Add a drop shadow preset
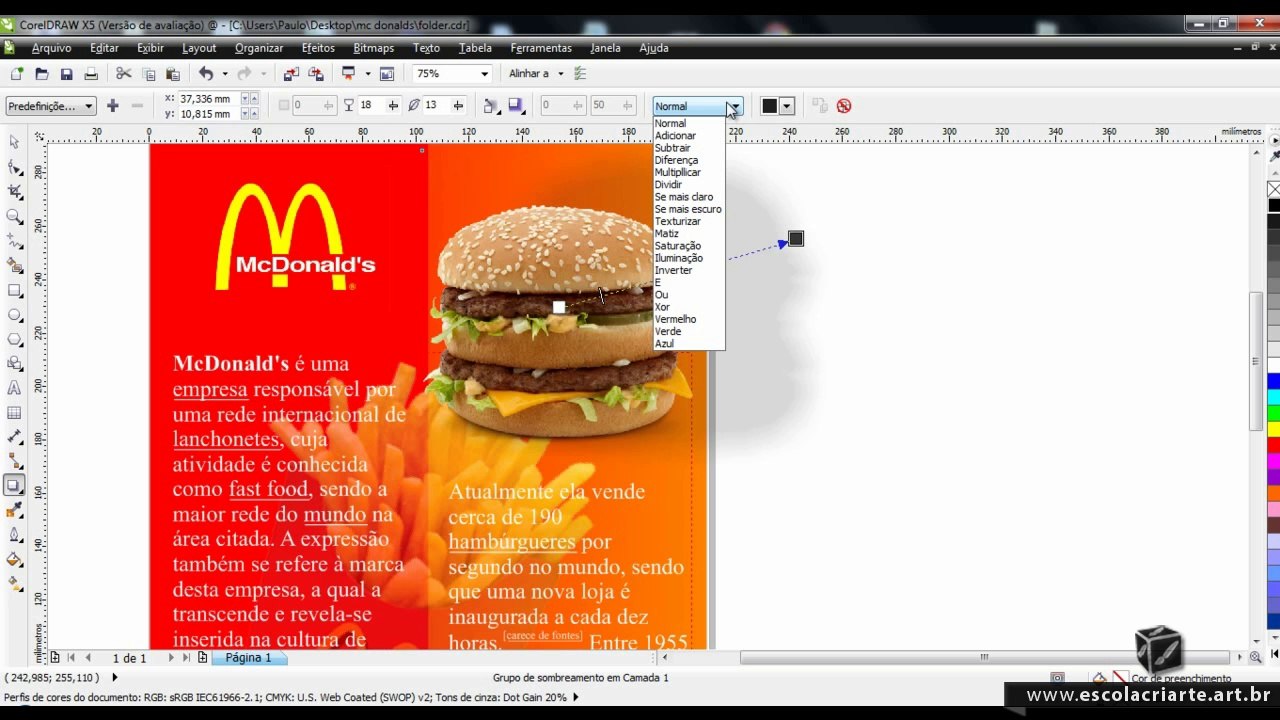1280x720 pixels. [112, 106]
